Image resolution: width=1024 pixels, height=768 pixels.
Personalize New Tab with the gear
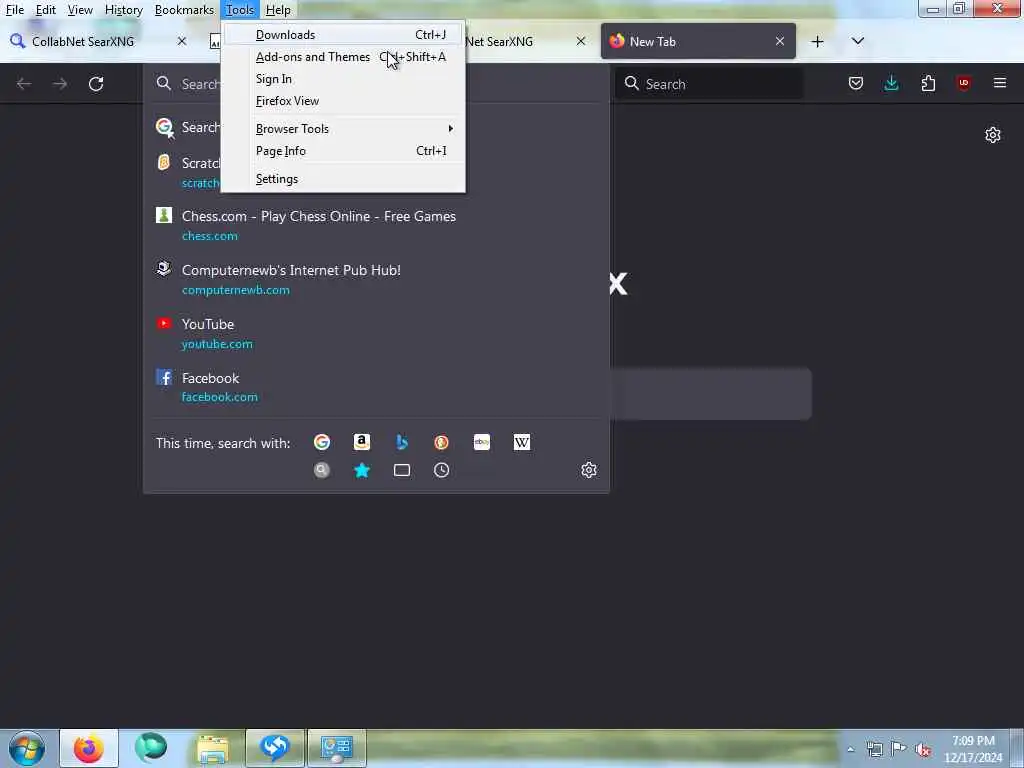(993, 135)
